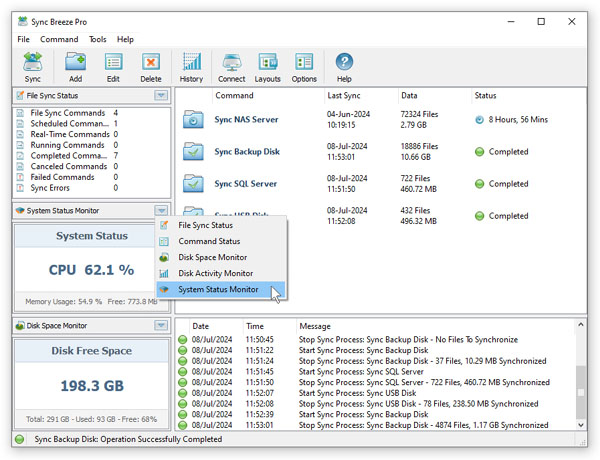Click the Command column header
The width and height of the screenshot is (600, 460).
pyautogui.click(x=268, y=96)
